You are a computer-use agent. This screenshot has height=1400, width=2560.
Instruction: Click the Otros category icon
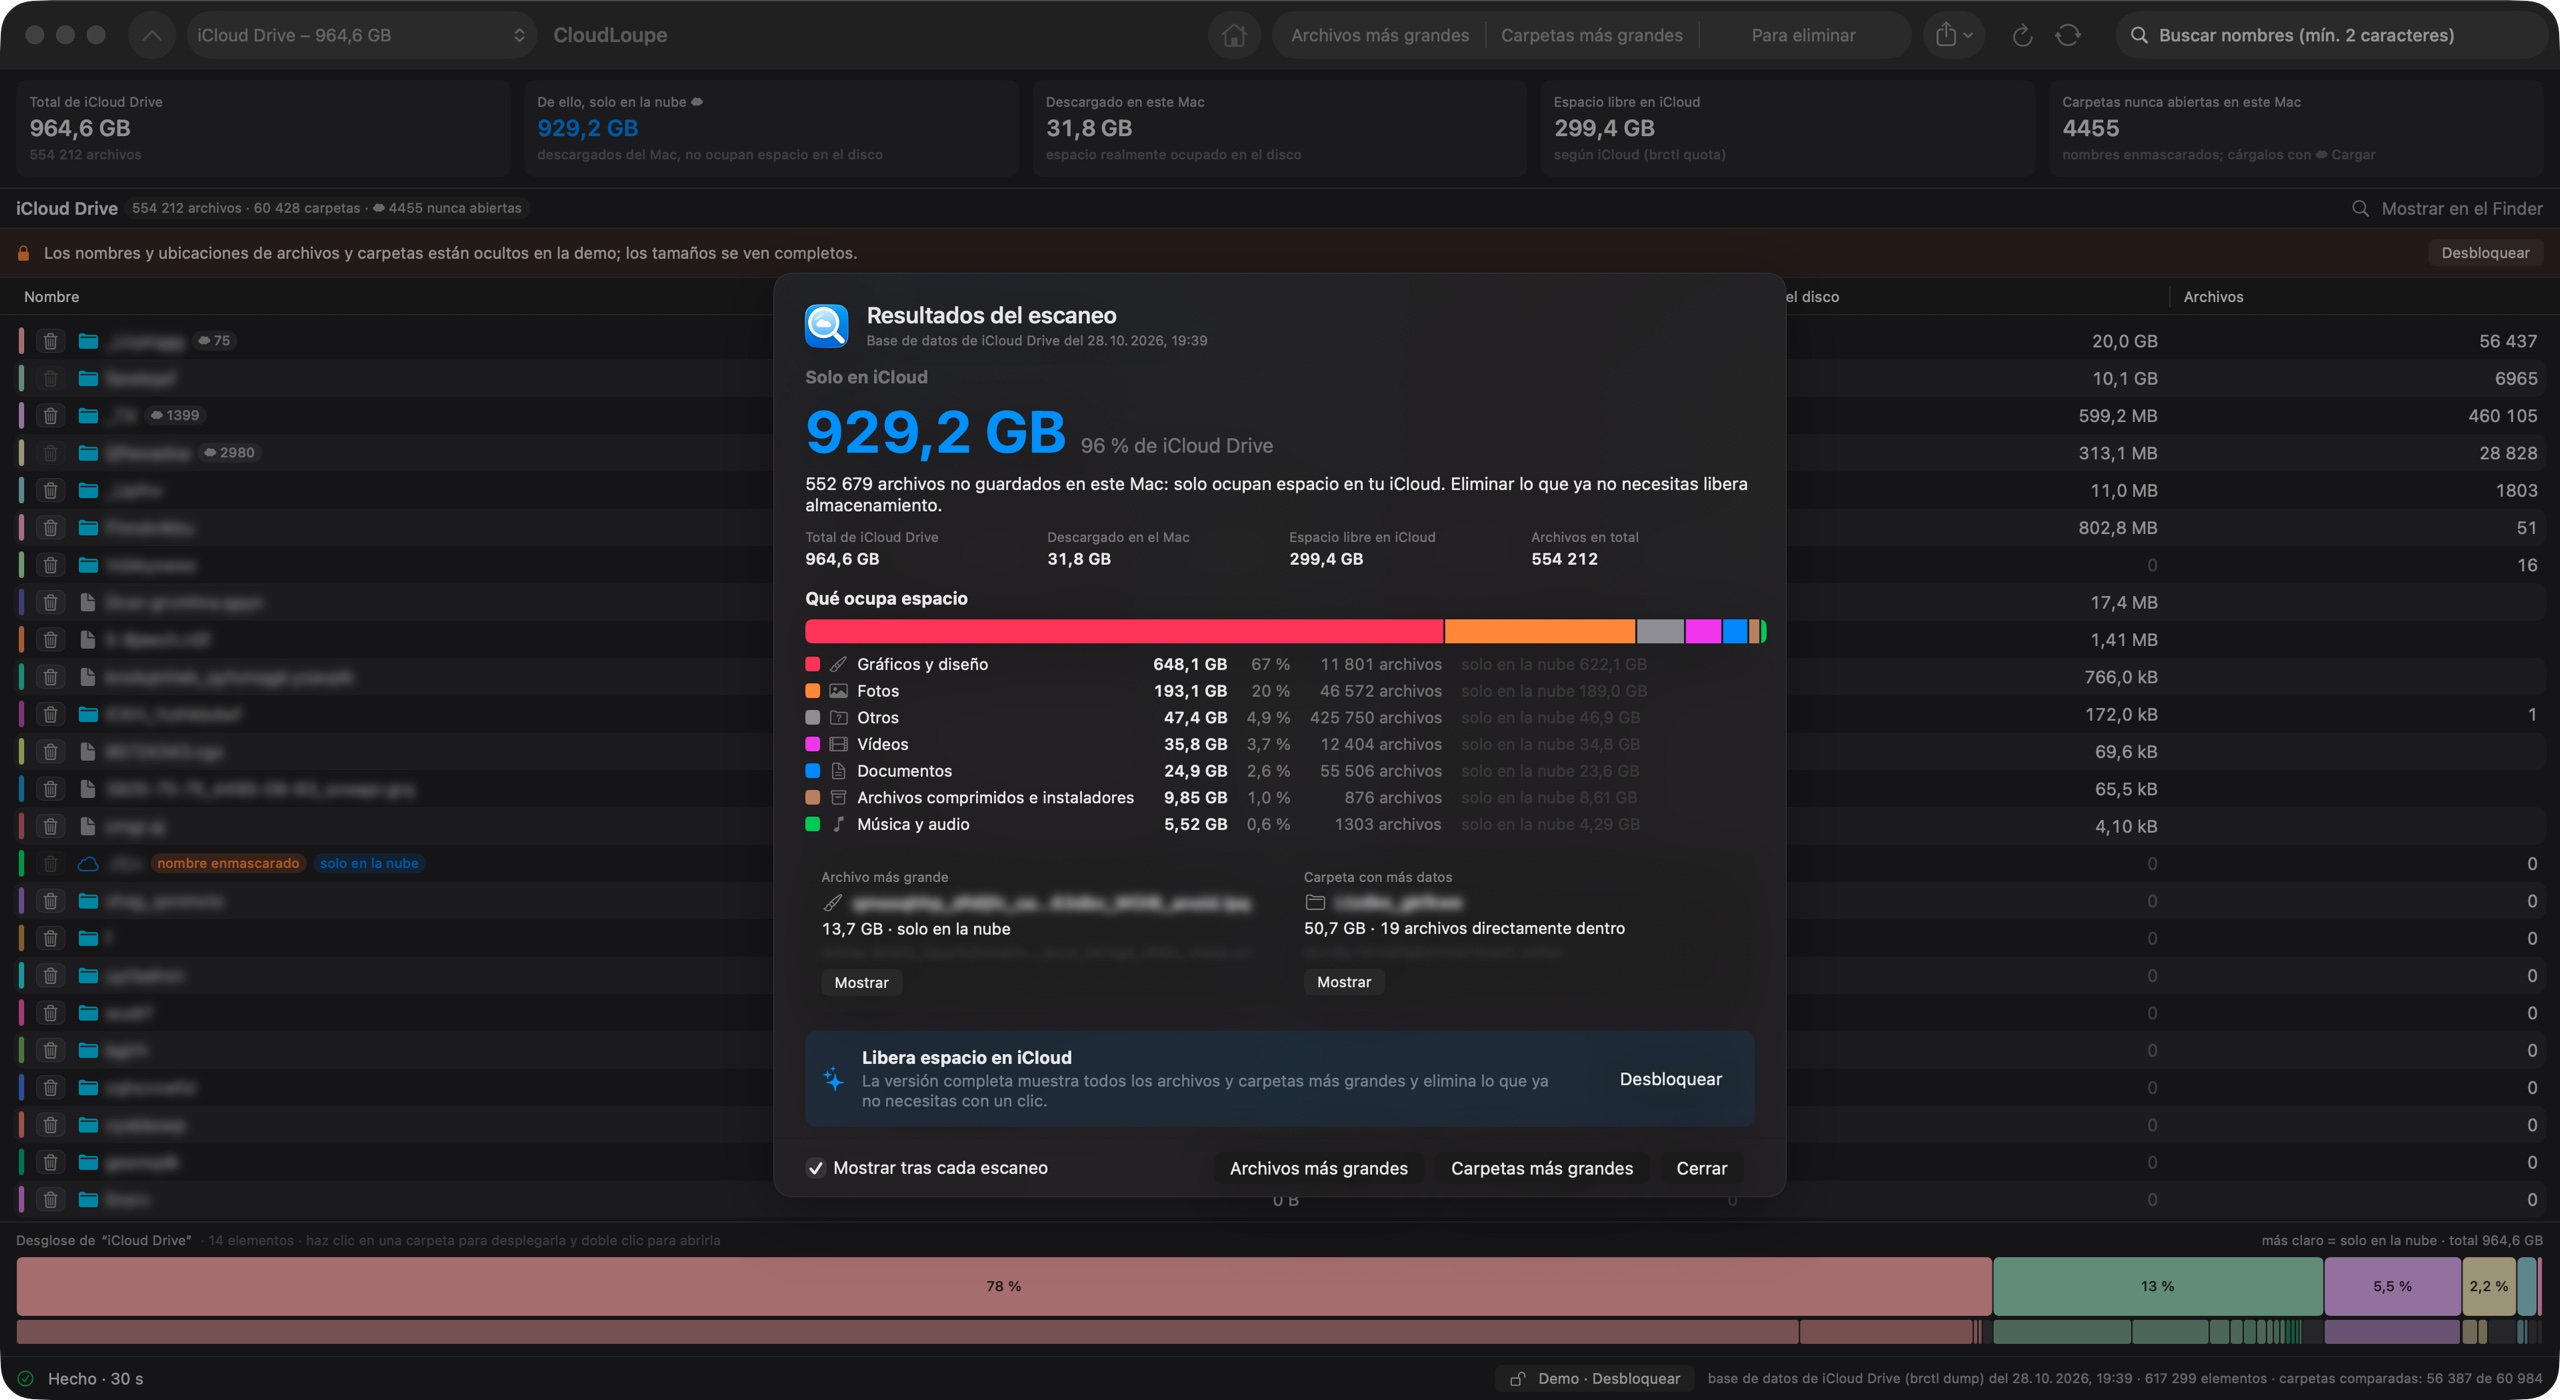pos(838,717)
